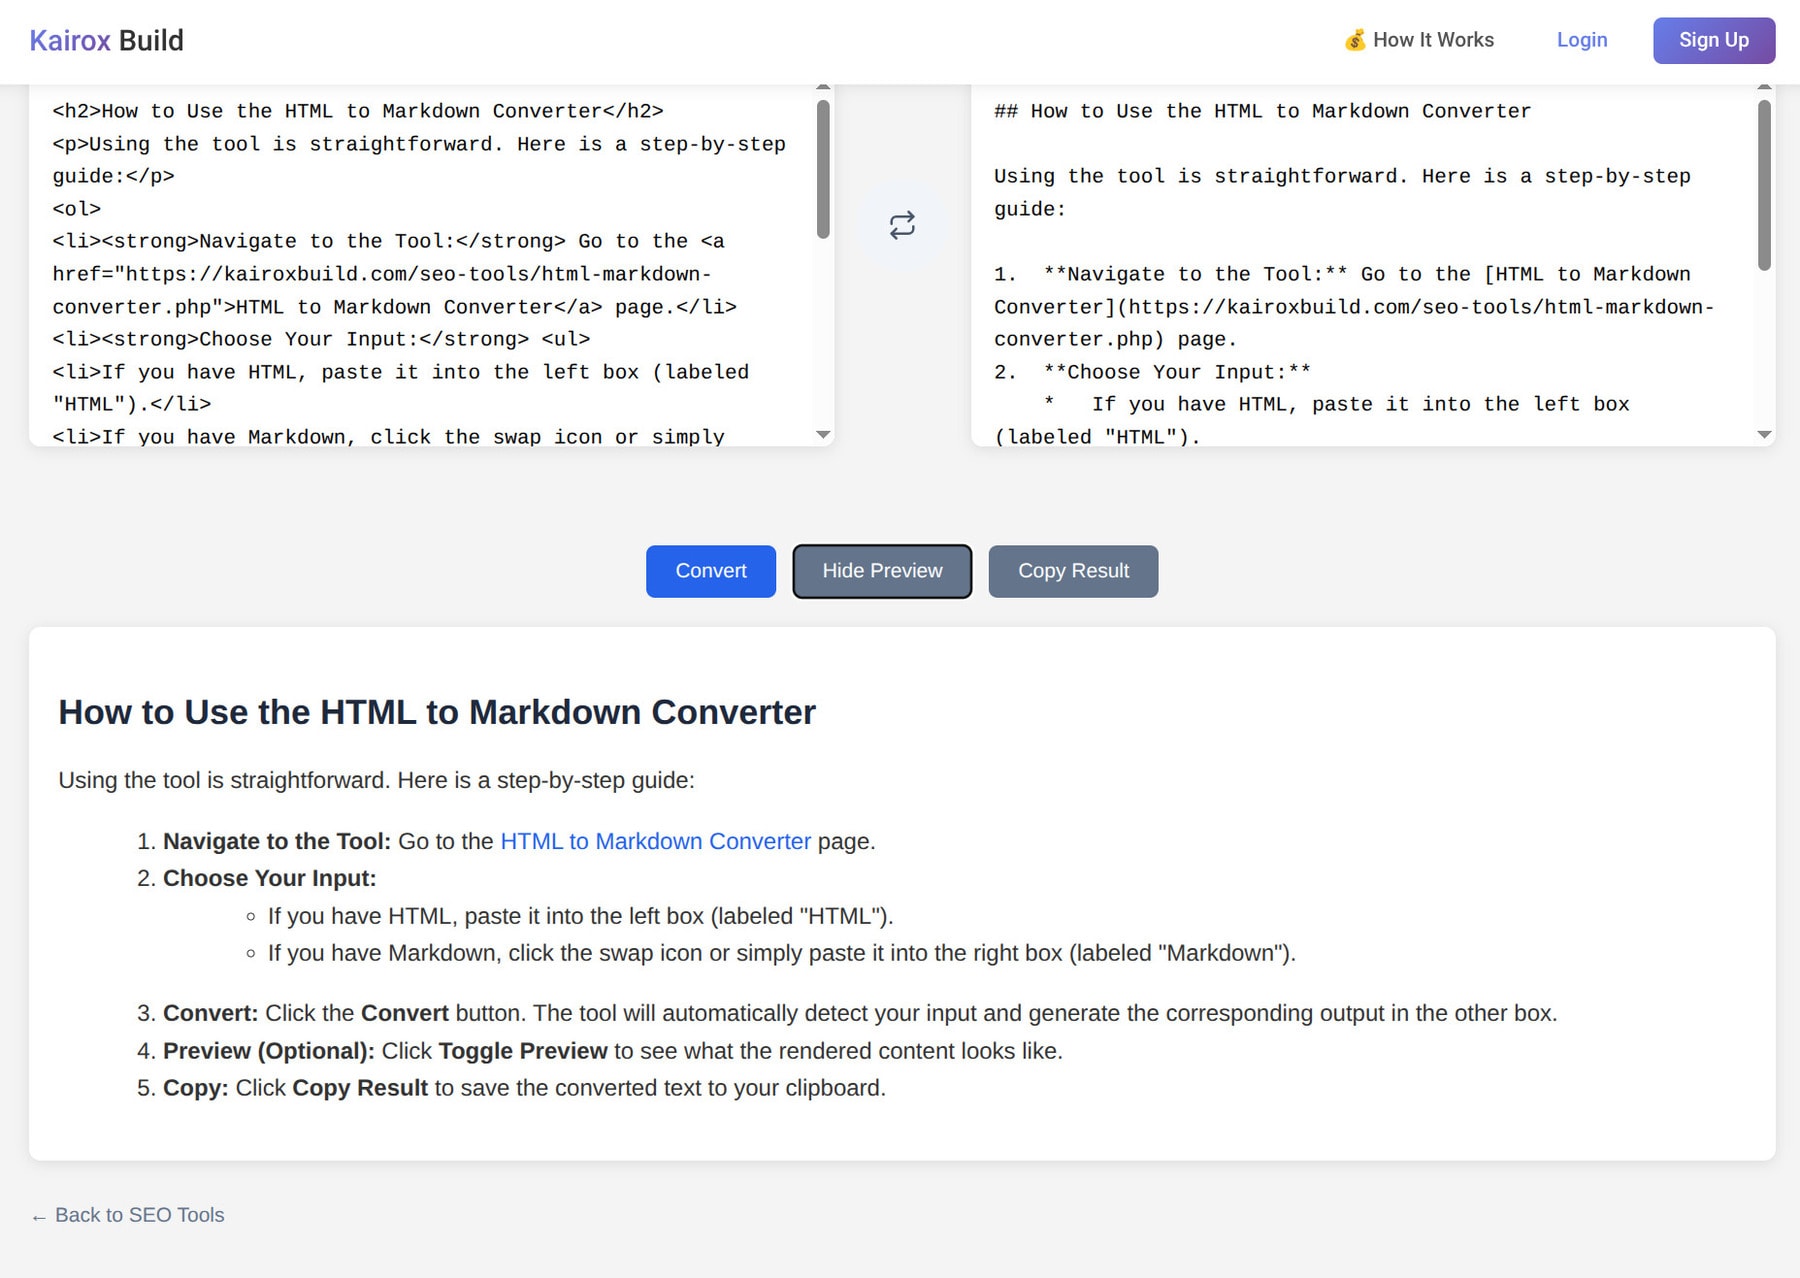Click the HTML box scroll down arrow
This screenshot has height=1278, width=1800.
point(823,435)
